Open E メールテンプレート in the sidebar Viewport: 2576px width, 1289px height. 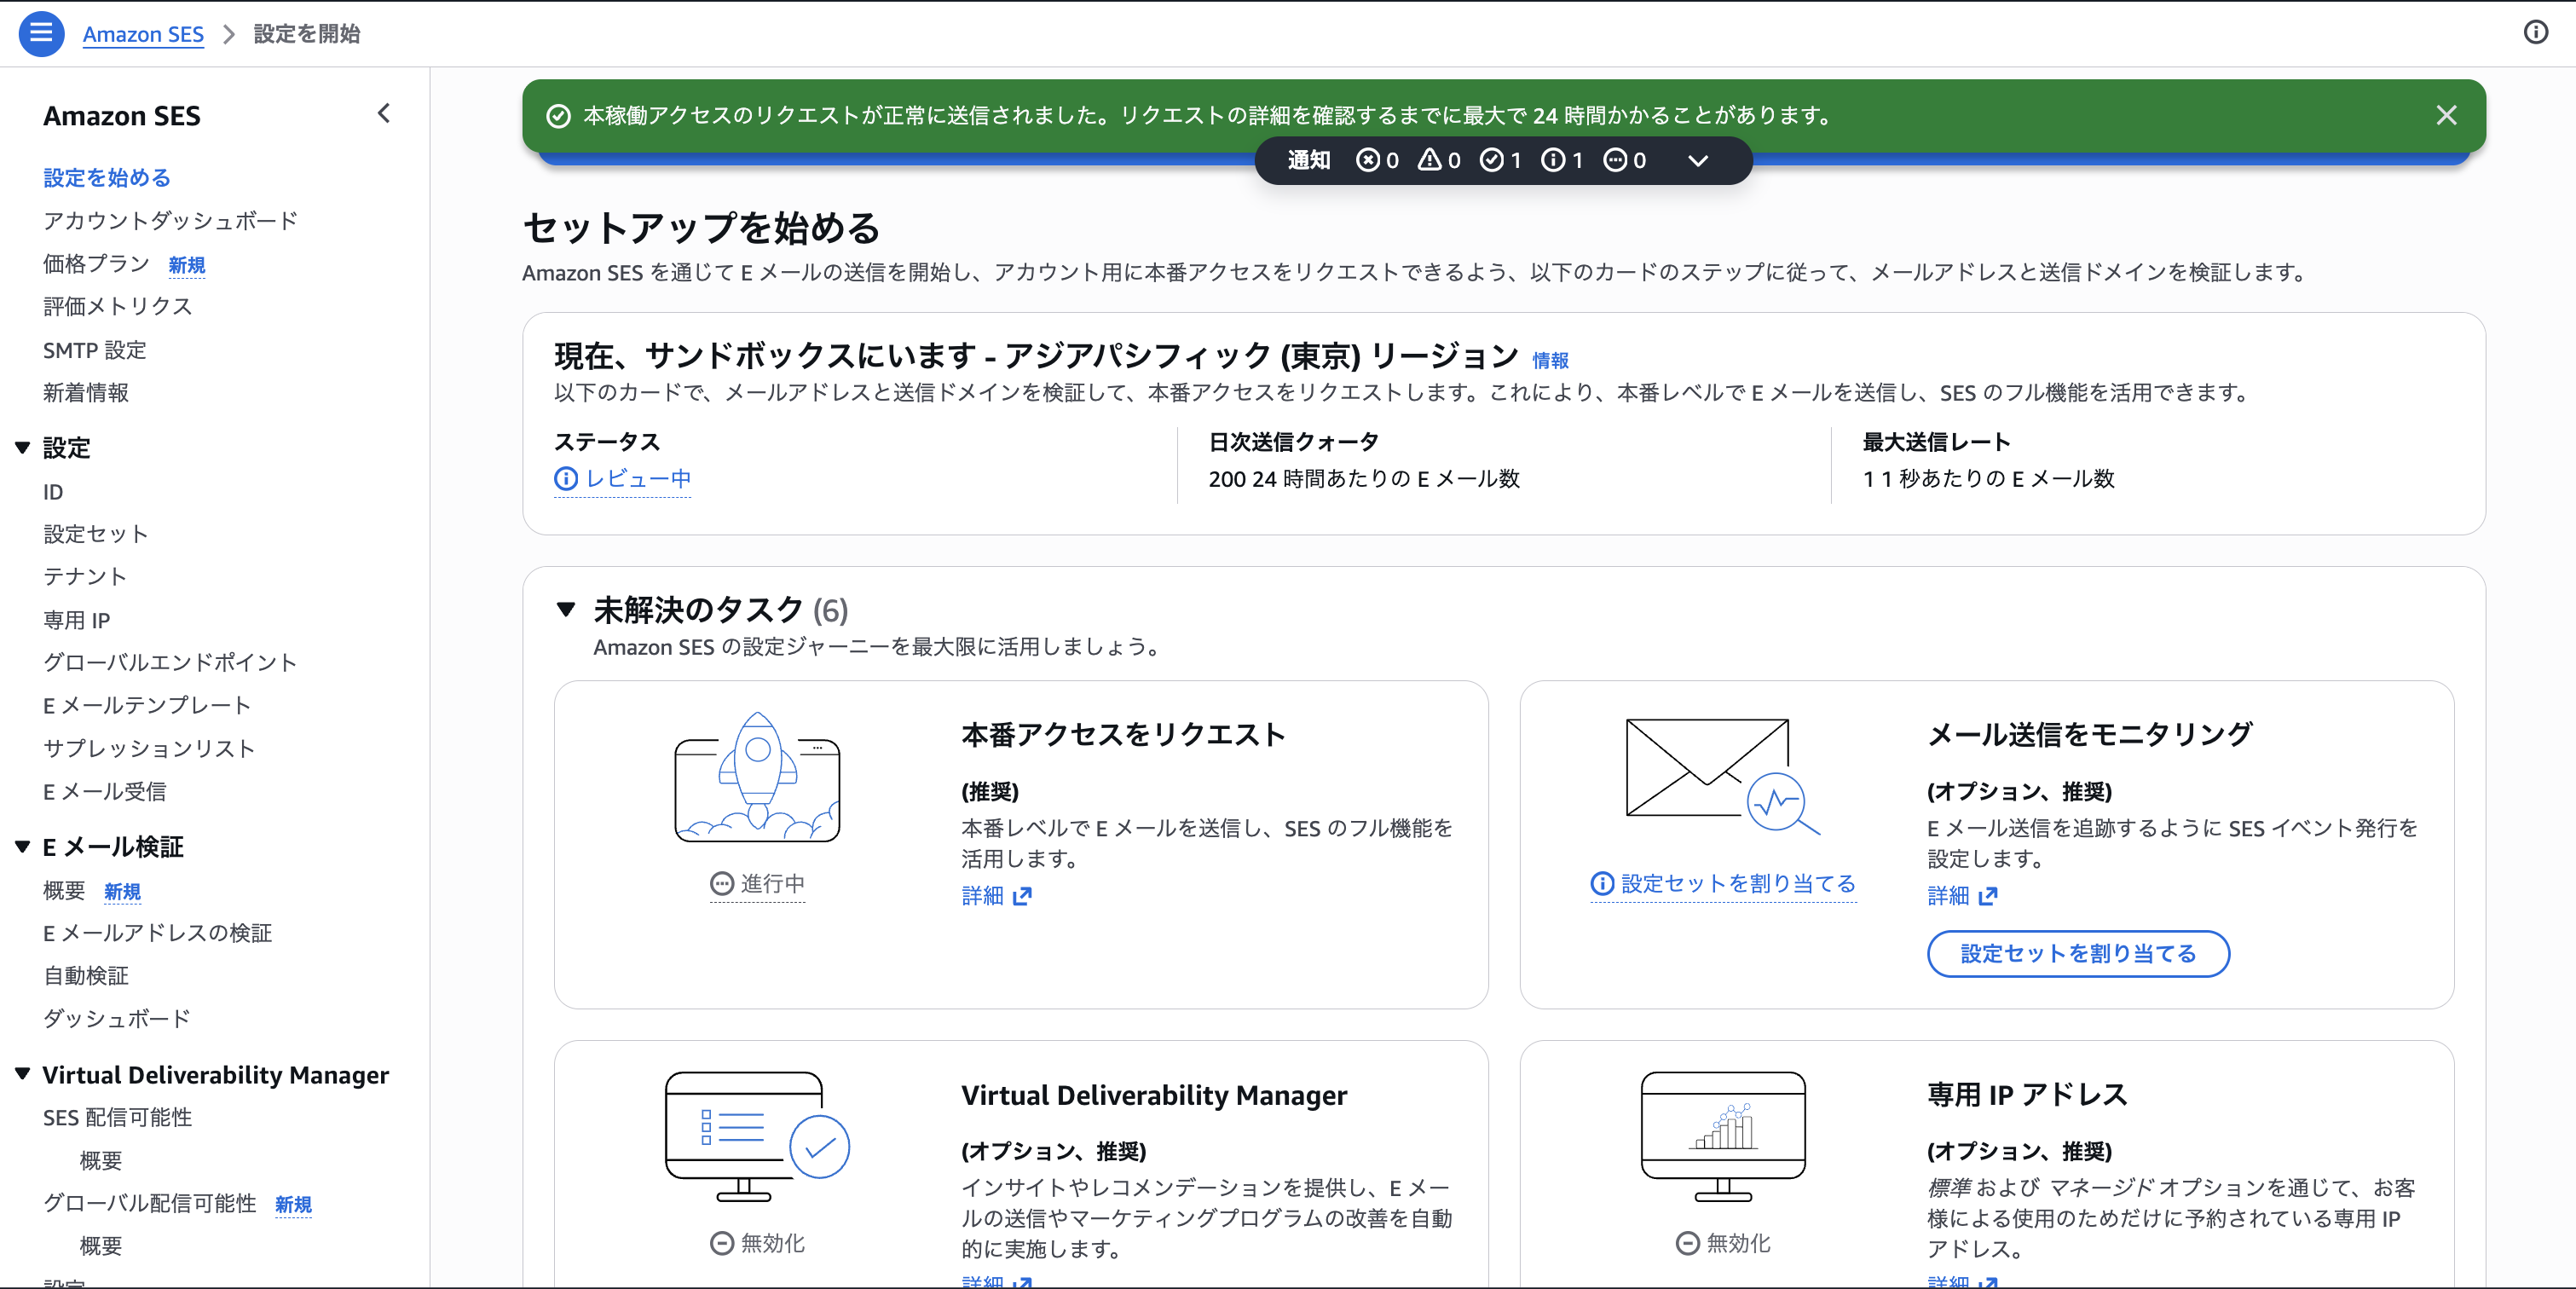[x=147, y=706]
